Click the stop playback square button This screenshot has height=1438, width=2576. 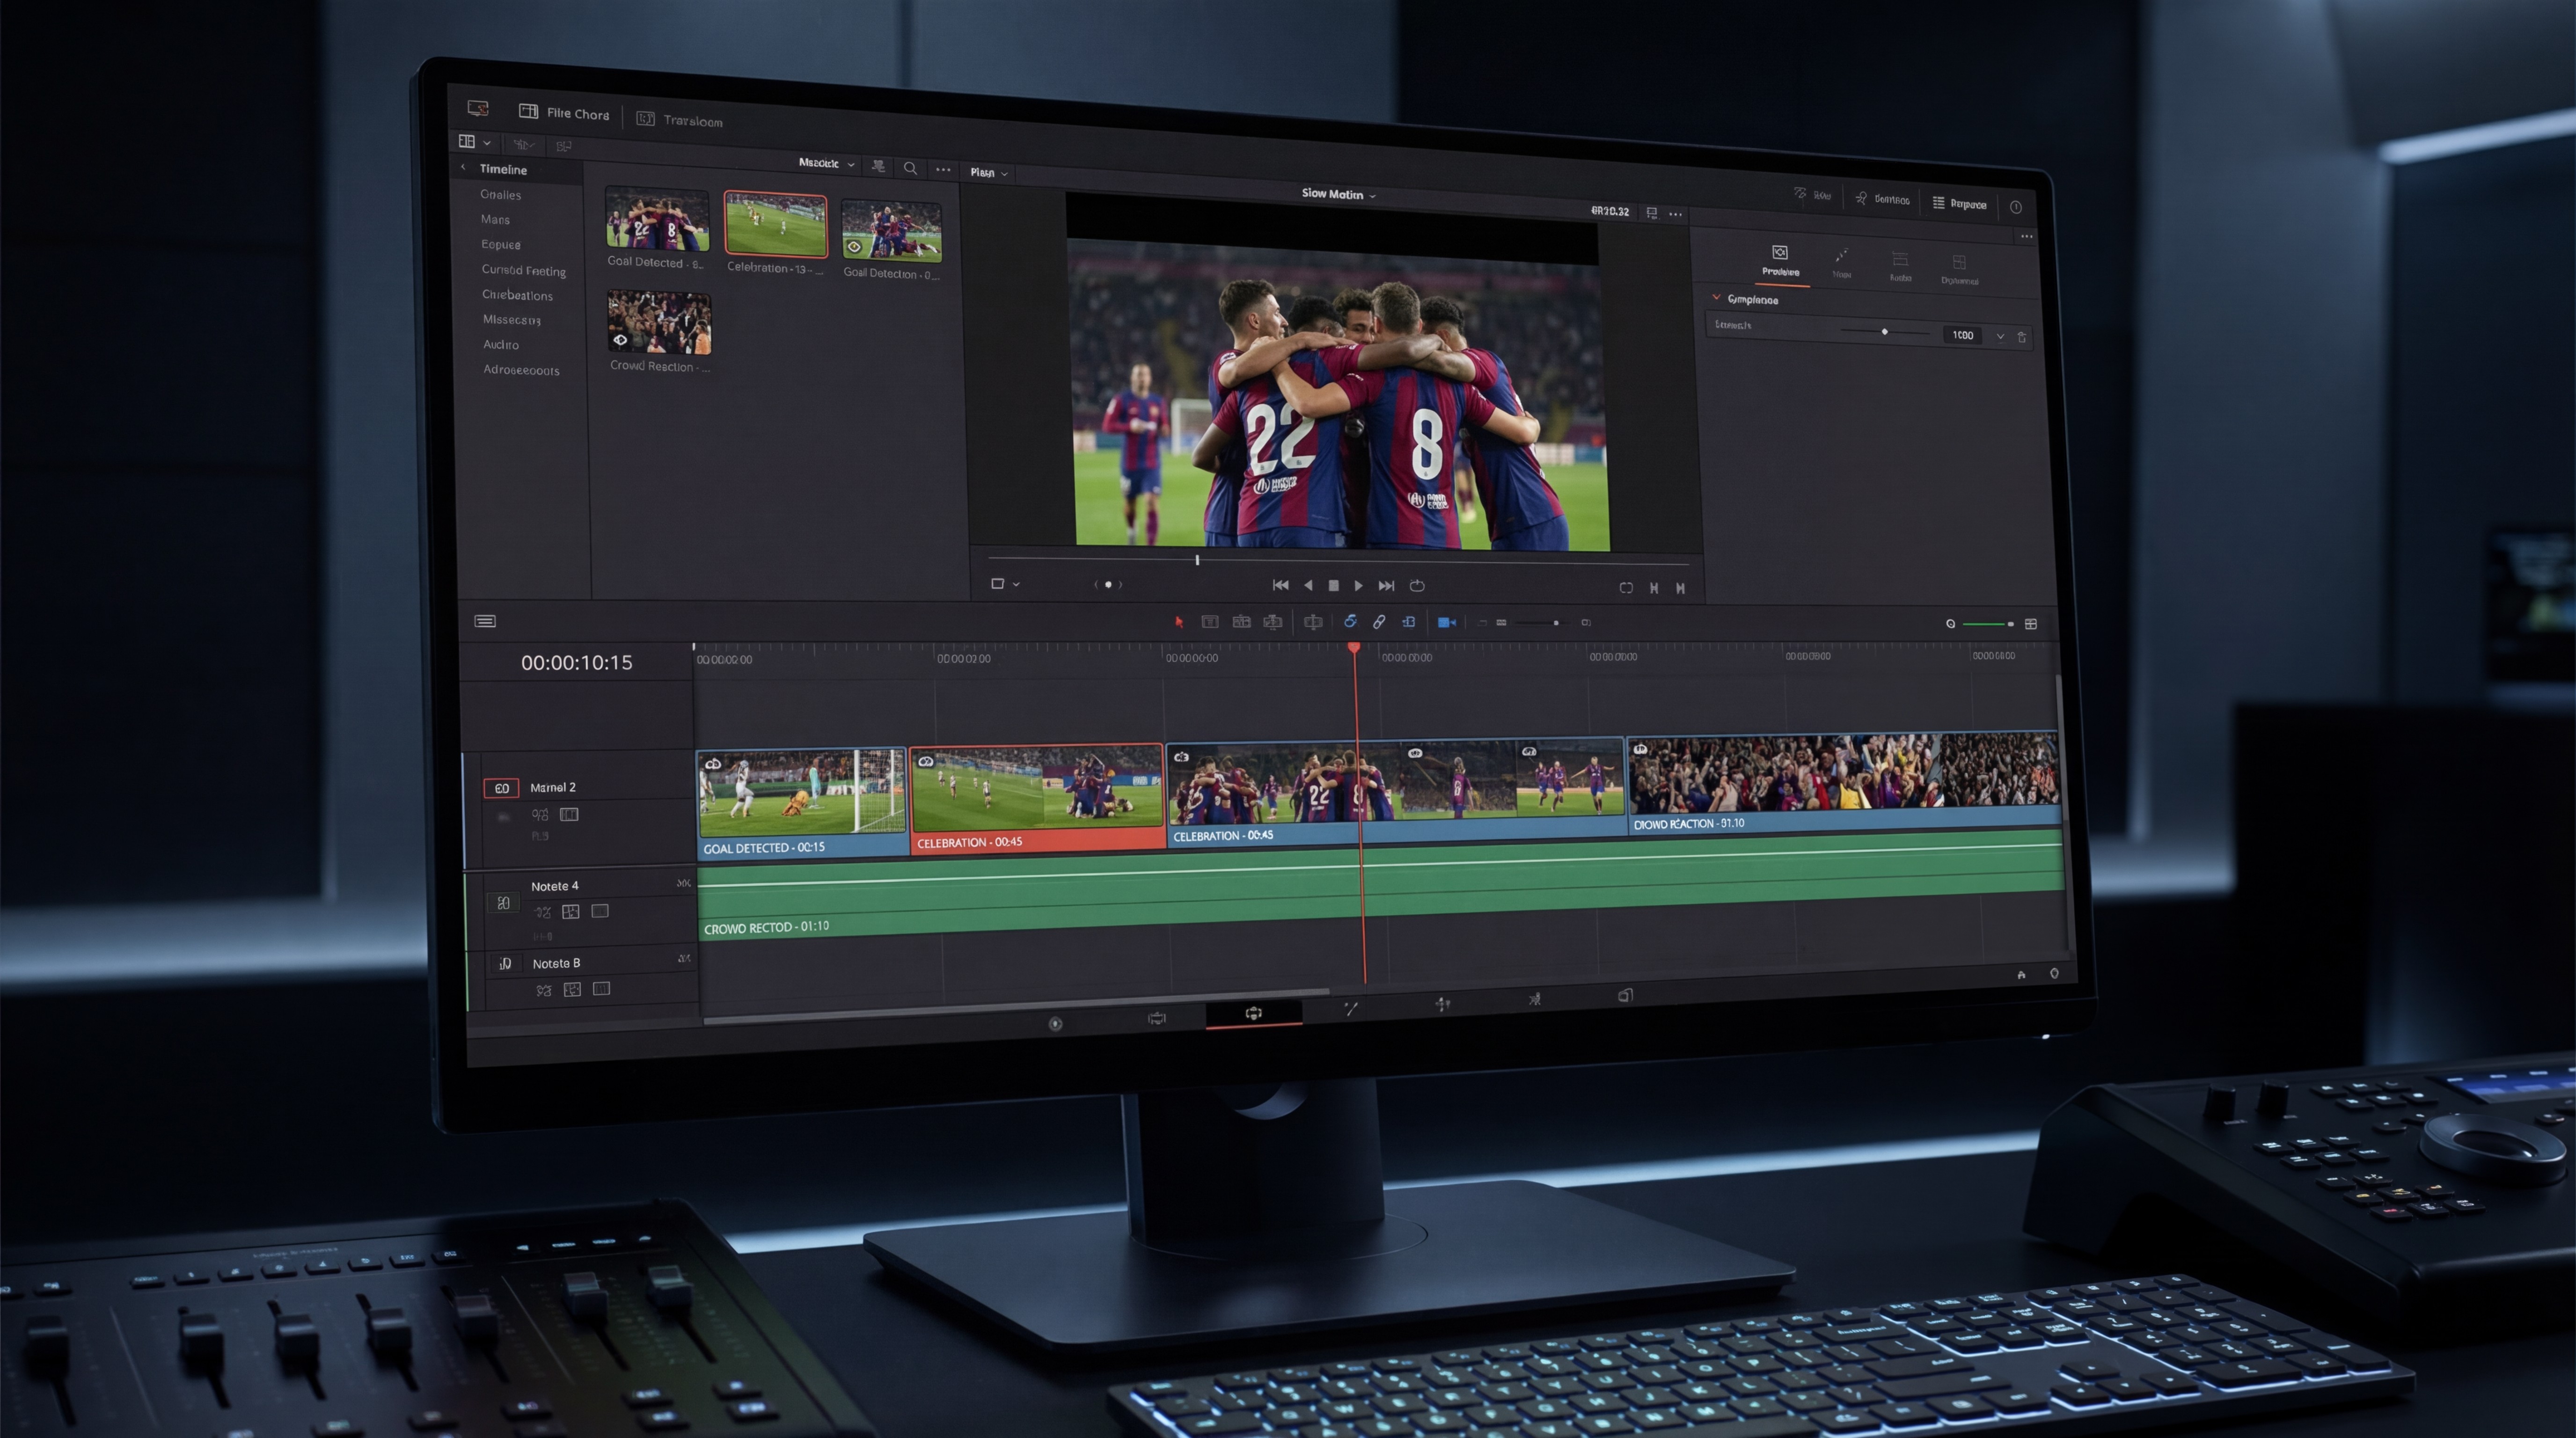pos(1333,586)
